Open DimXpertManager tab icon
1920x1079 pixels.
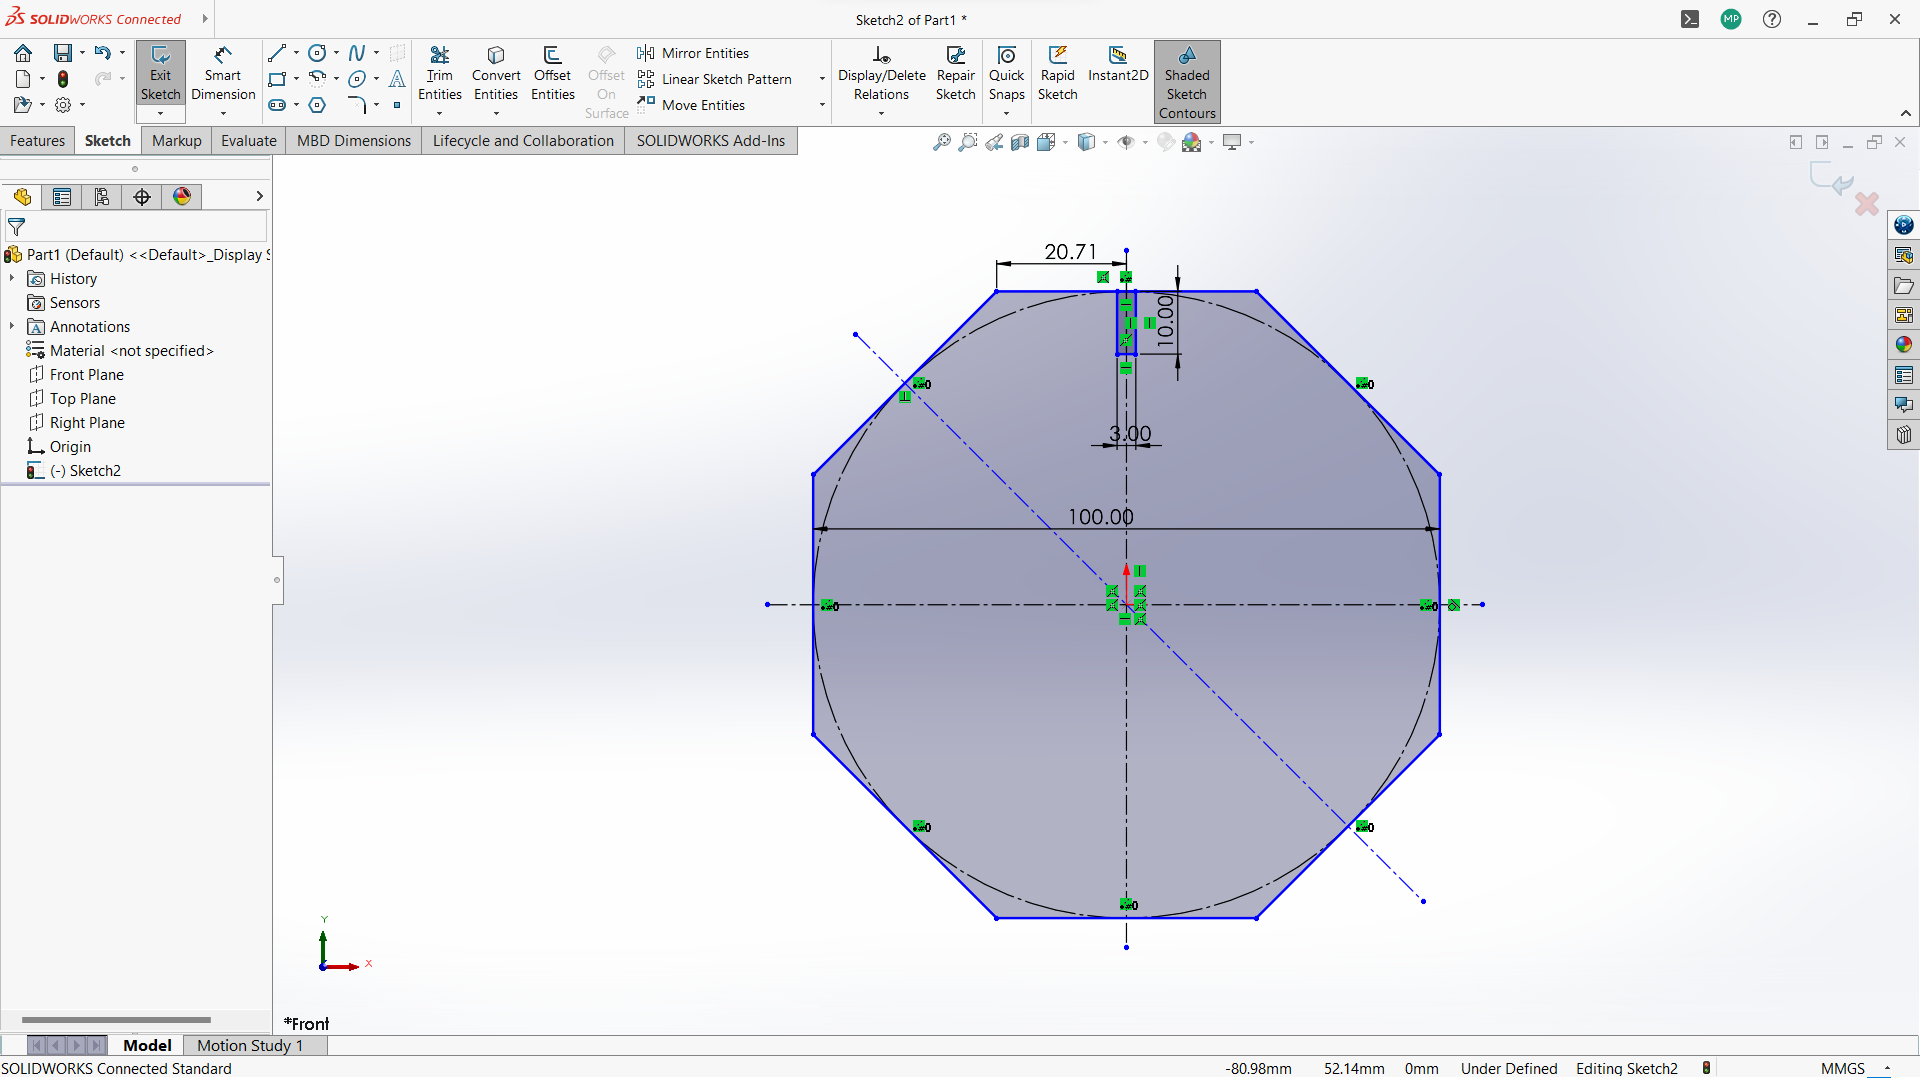pyautogui.click(x=142, y=197)
